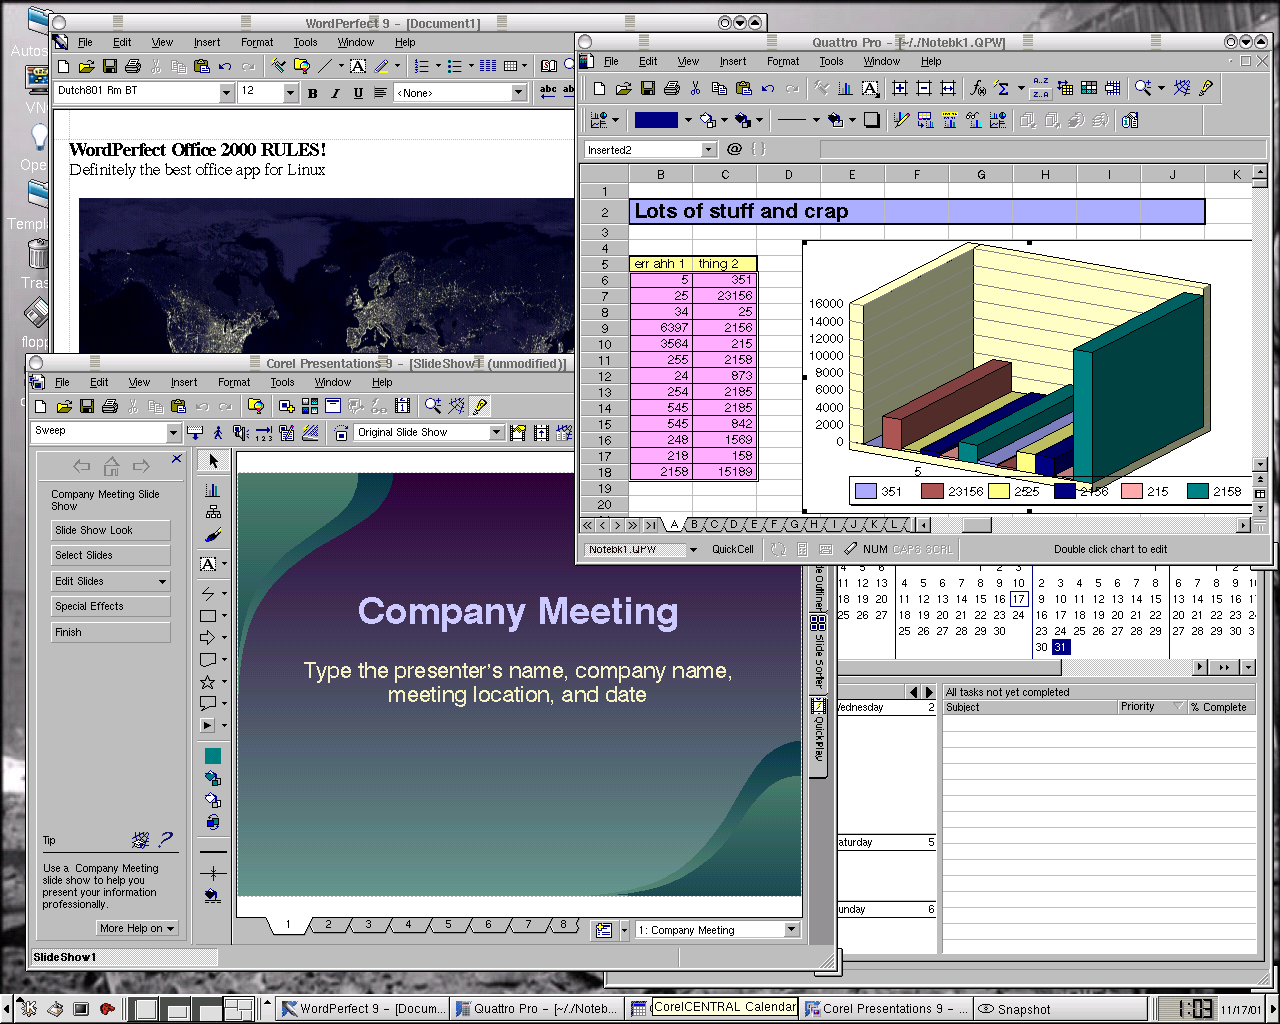Open the Clipart icon in WordPerfect toolbar
The width and height of the screenshot is (1280, 1024).
[302, 67]
